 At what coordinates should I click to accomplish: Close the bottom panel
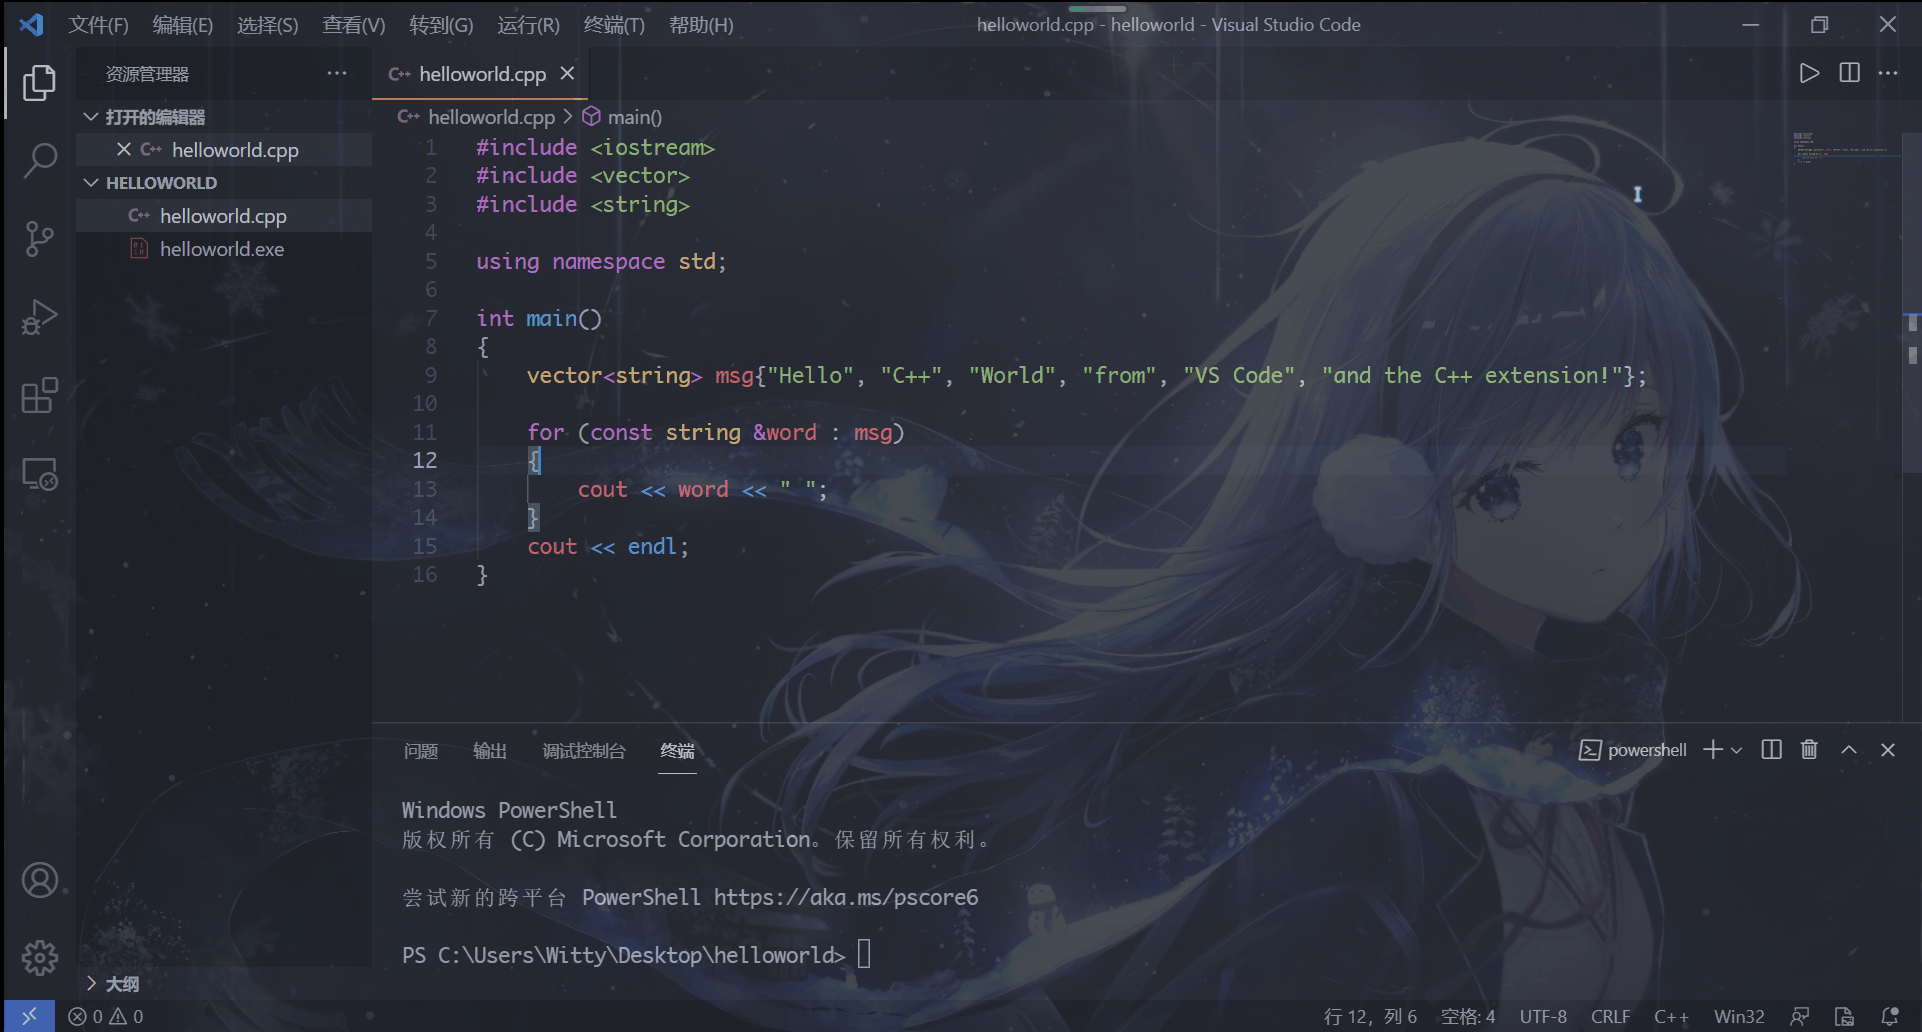tap(1888, 749)
